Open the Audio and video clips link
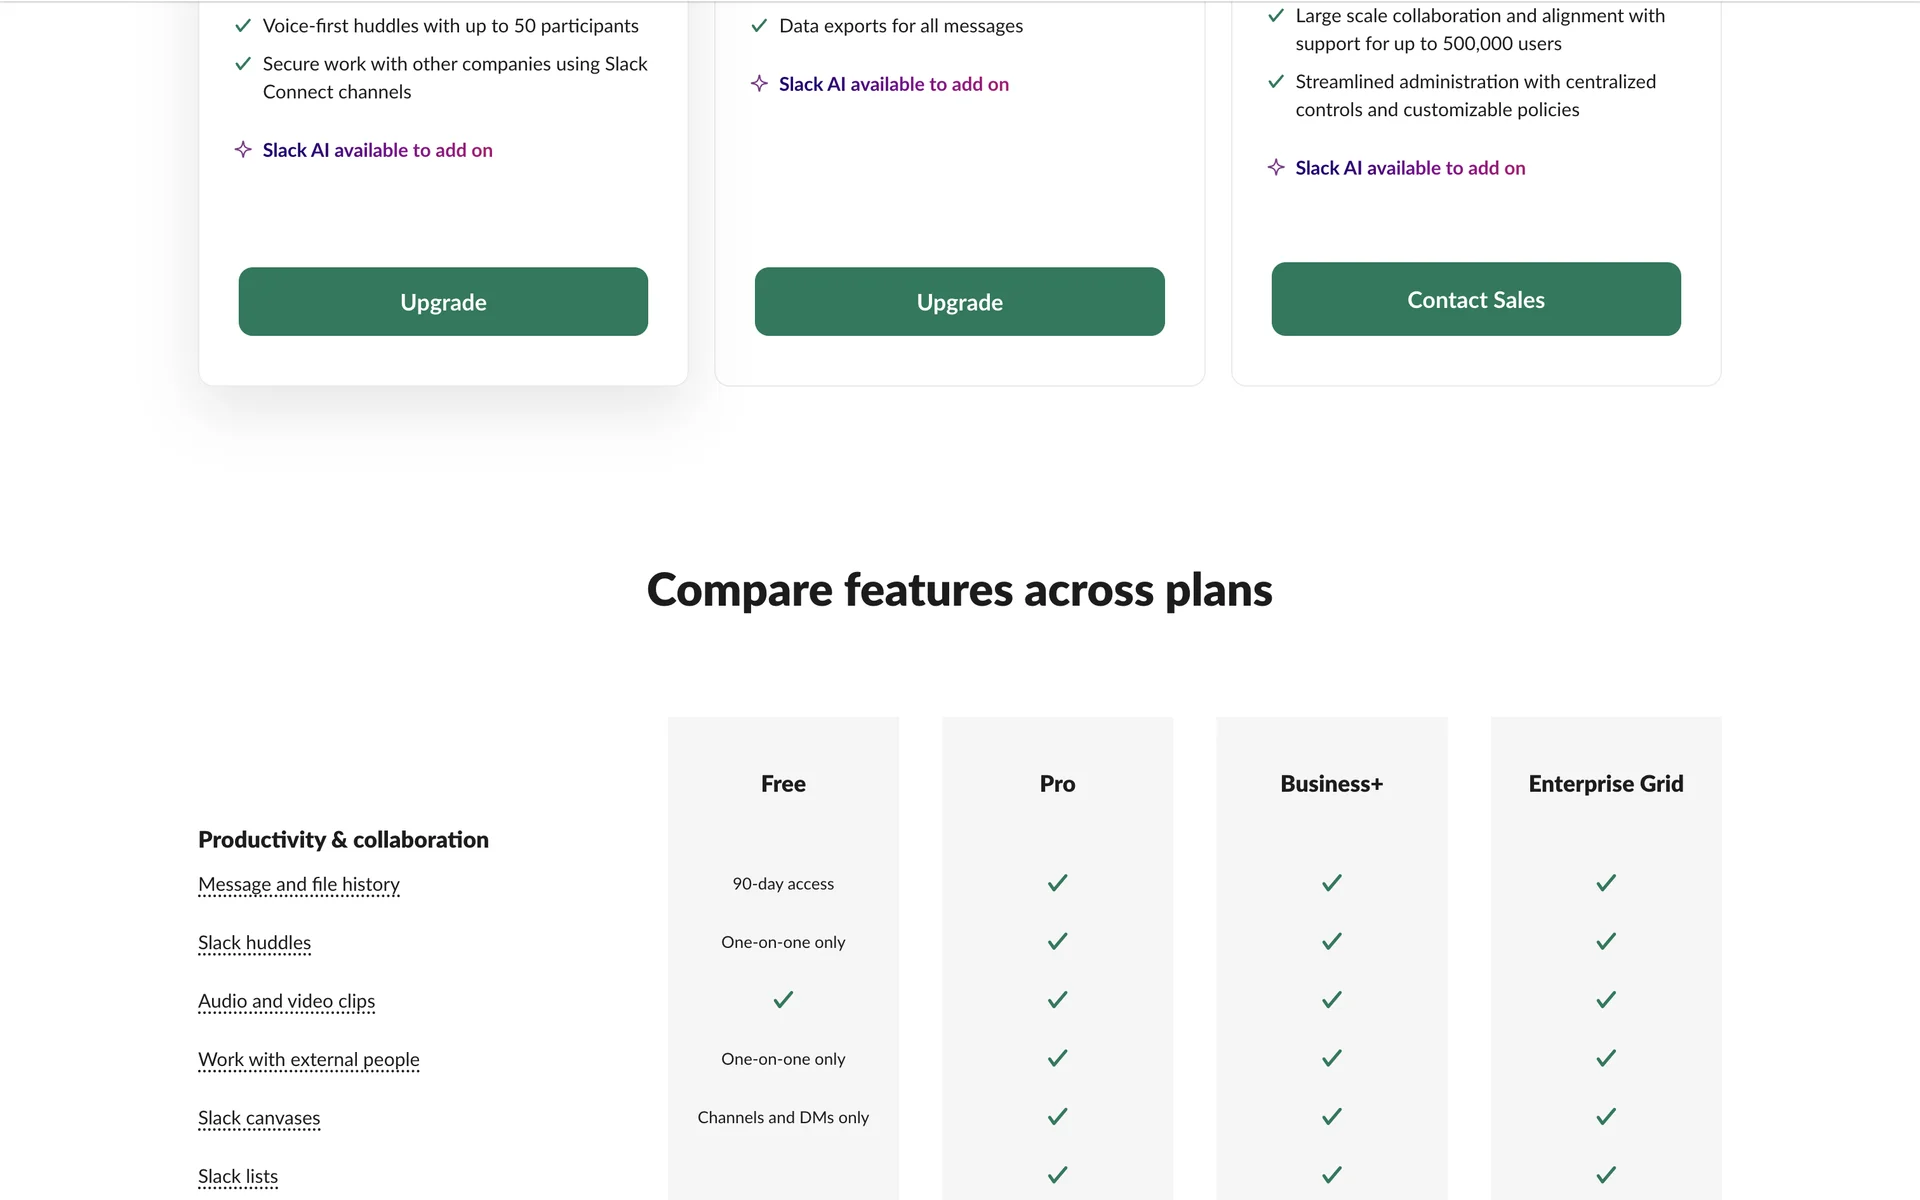Image resolution: width=1920 pixels, height=1200 pixels. tap(286, 1001)
